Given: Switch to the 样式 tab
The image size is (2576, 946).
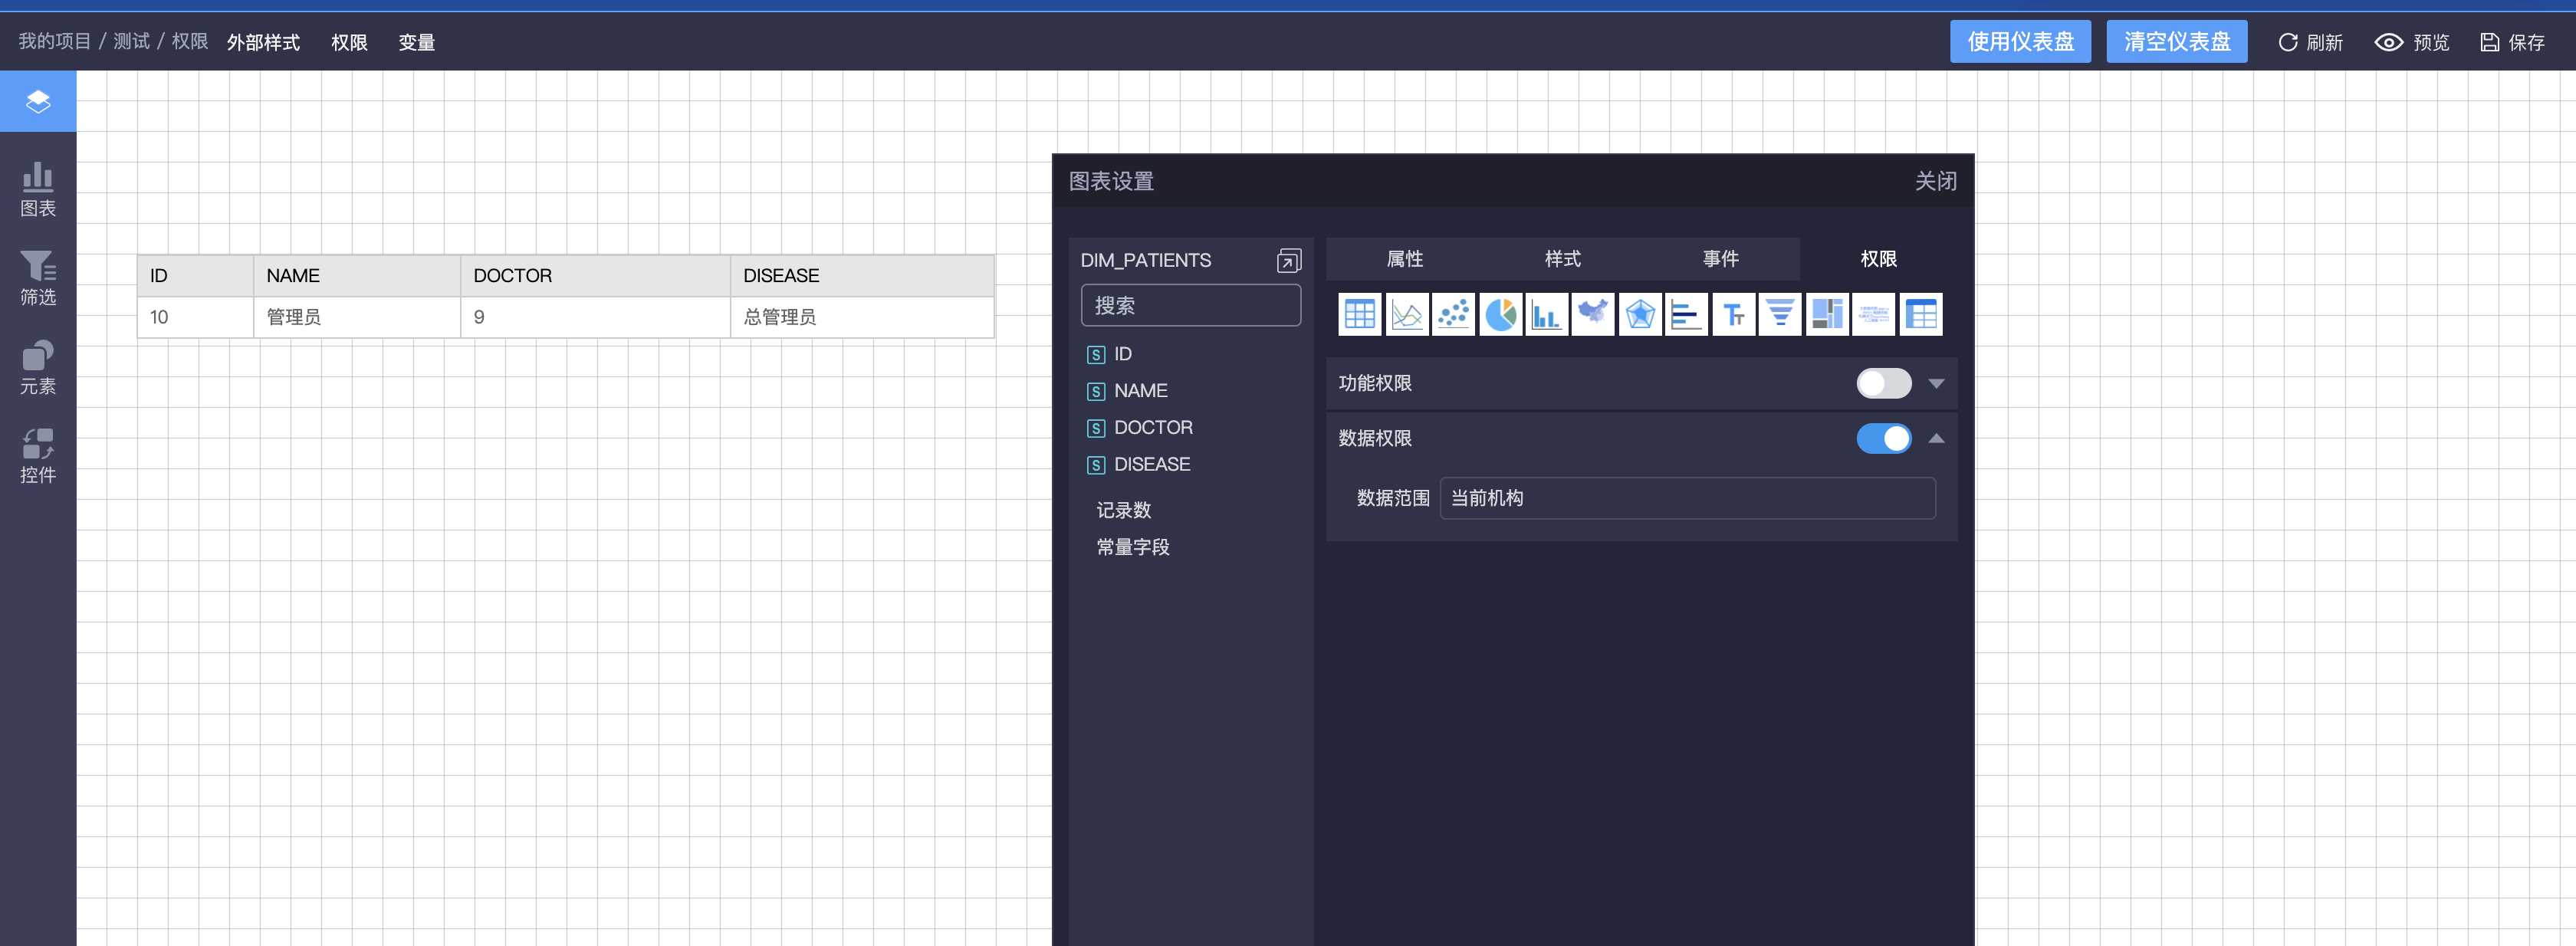Looking at the screenshot, I should tap(1563, 259).
